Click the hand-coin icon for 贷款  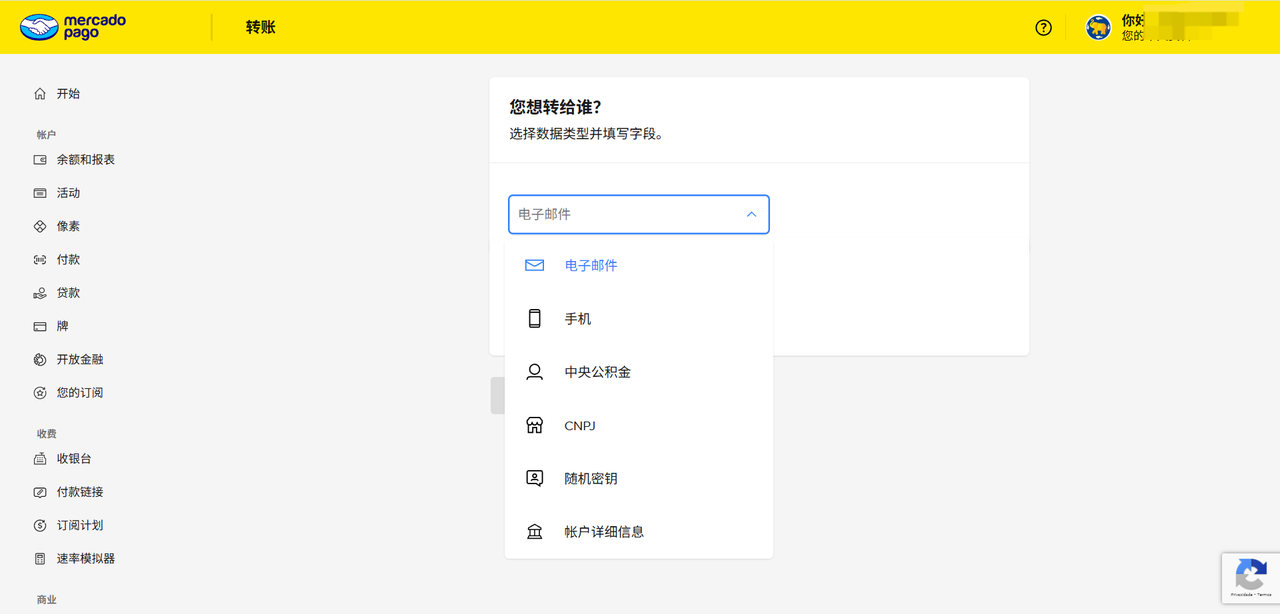pyautogui.click(x=40, y=293)
